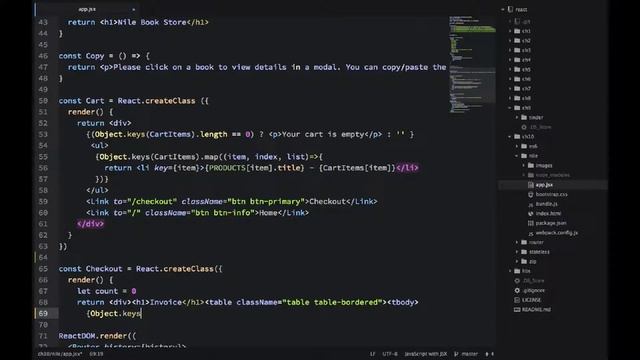Collapse the react project root
640x360 pixels.
tap(503, 9)
